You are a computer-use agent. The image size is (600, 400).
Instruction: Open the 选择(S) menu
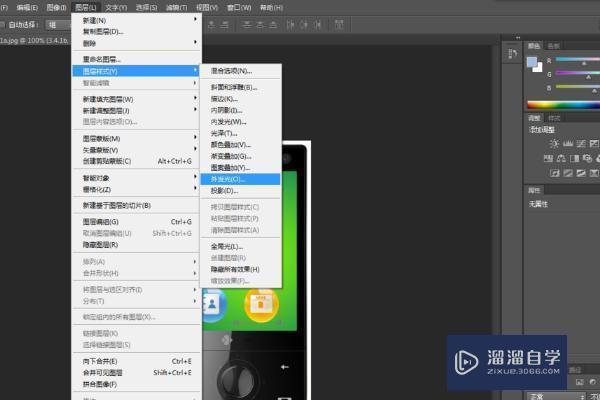[x=147, y=8]
